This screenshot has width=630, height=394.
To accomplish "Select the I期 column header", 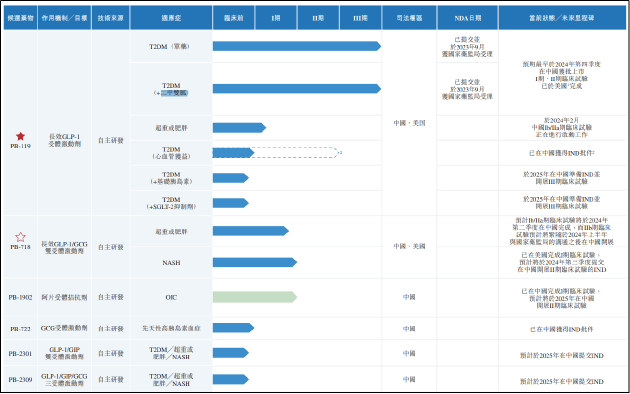I will pyautogui.click(x=276, y=18).
